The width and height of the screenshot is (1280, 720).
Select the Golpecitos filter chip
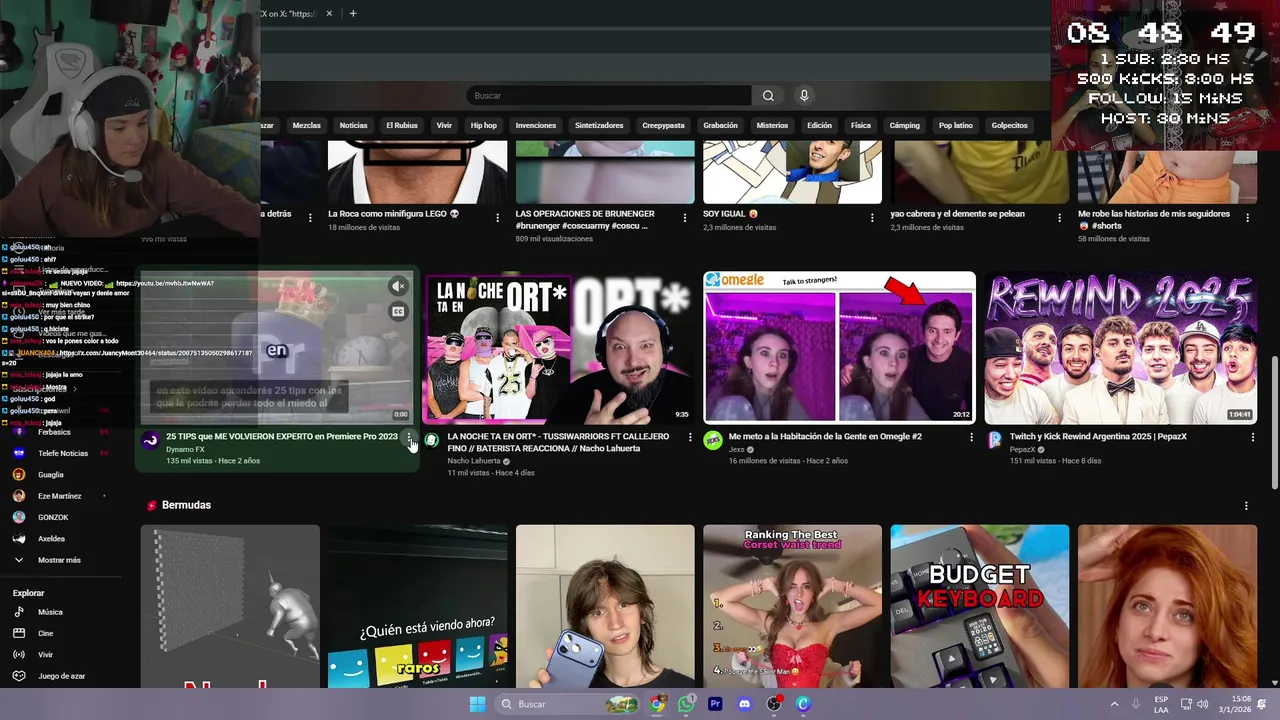tap(1009, 125)
